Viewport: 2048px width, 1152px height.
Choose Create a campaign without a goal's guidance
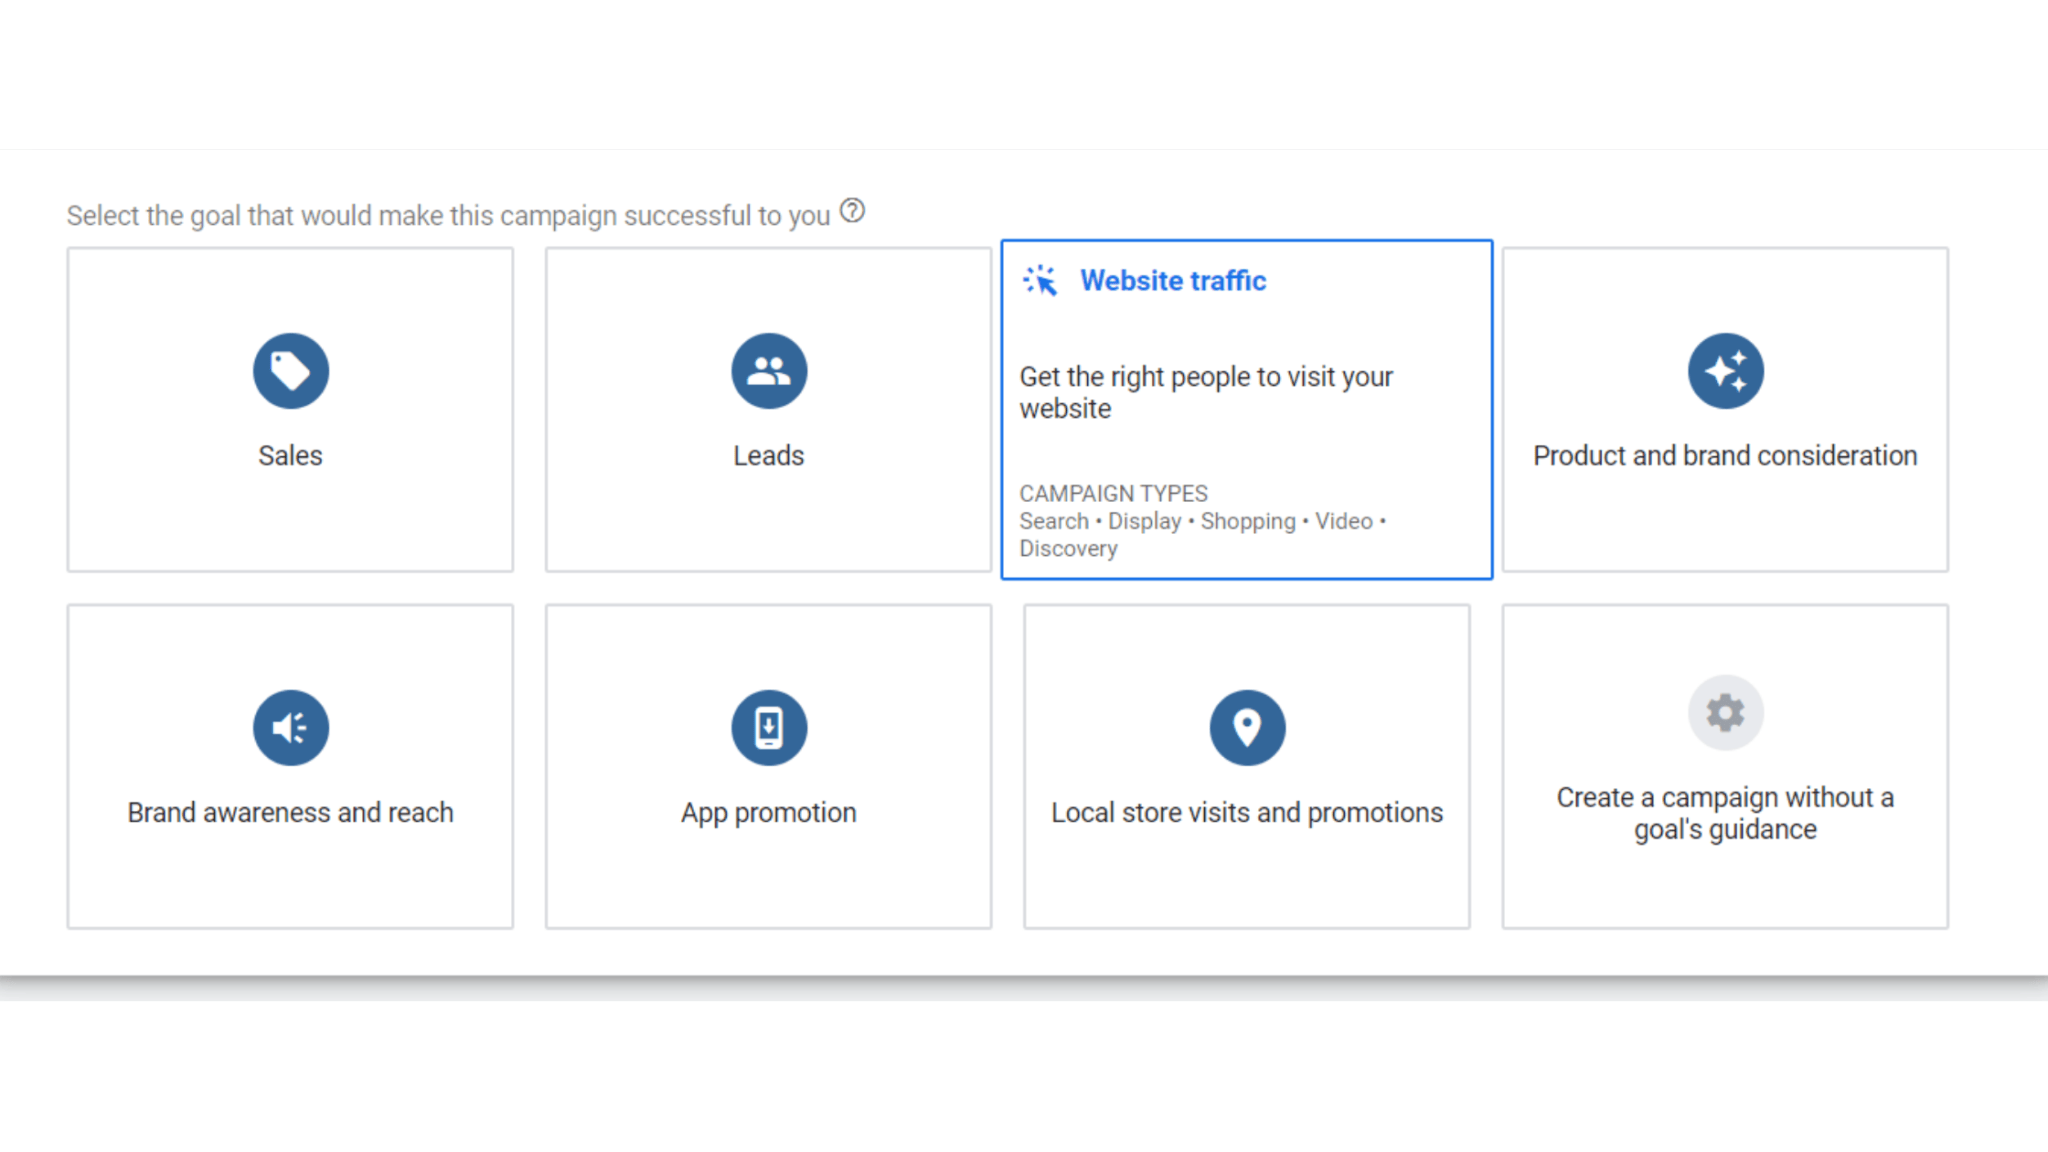(1725, 813)
